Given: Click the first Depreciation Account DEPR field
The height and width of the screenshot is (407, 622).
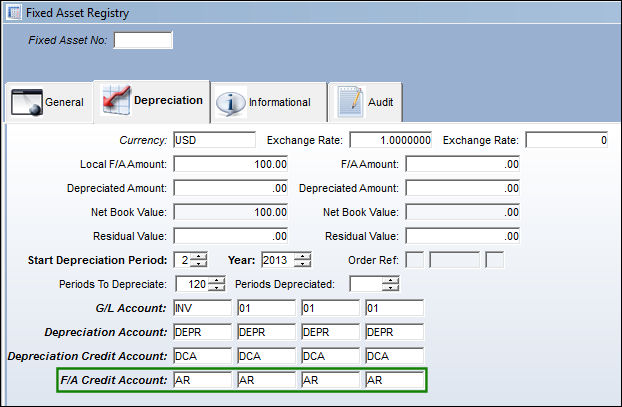Looking at the screenshot, I should coord(203,332).
